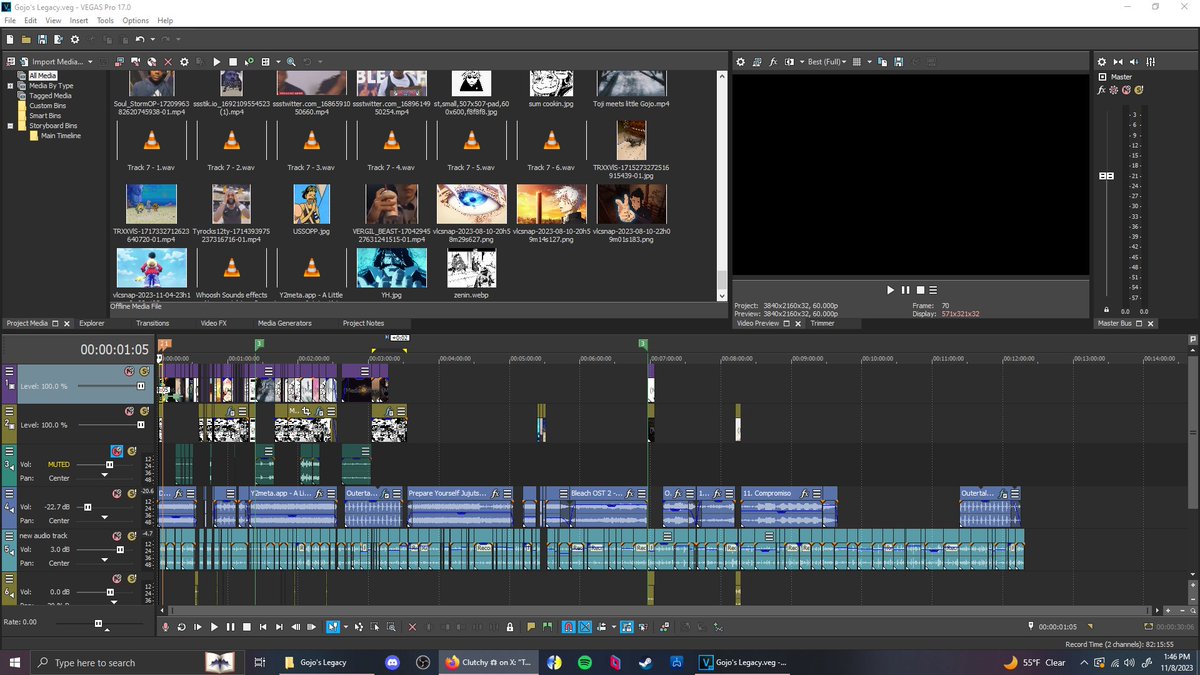Image resolution: width=1200 pixels, height=675 pixels.
Task: Go to start in timeline transport
Action: pos(263,627)
